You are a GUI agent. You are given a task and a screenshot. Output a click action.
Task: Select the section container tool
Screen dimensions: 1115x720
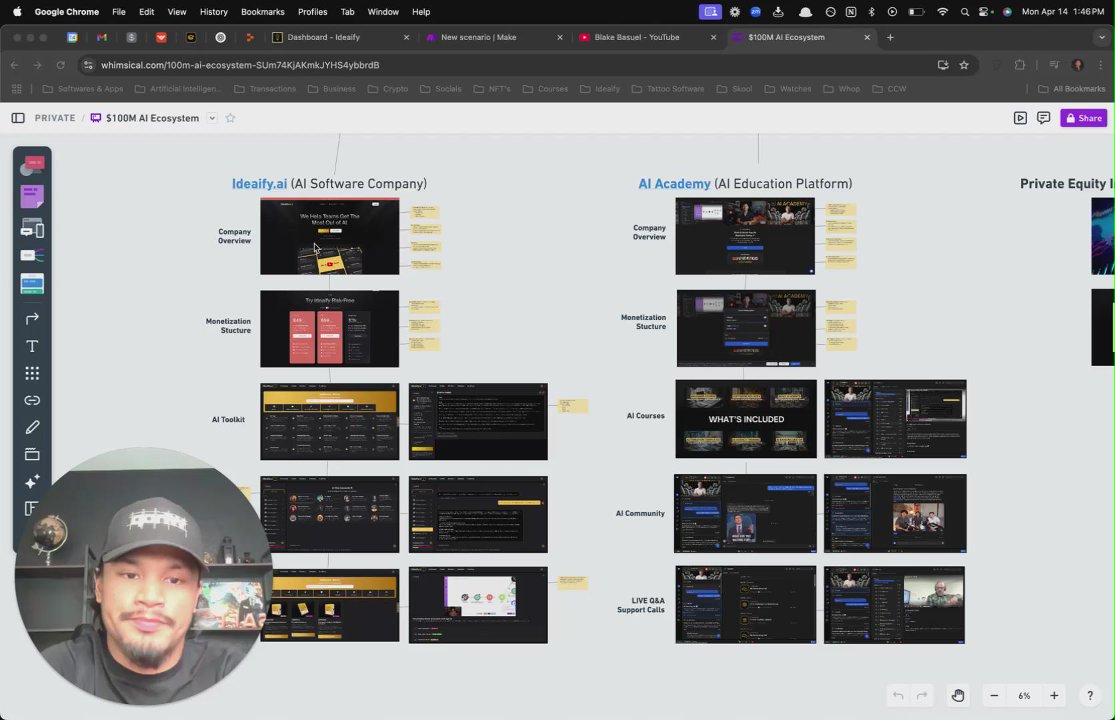(32, 454)
